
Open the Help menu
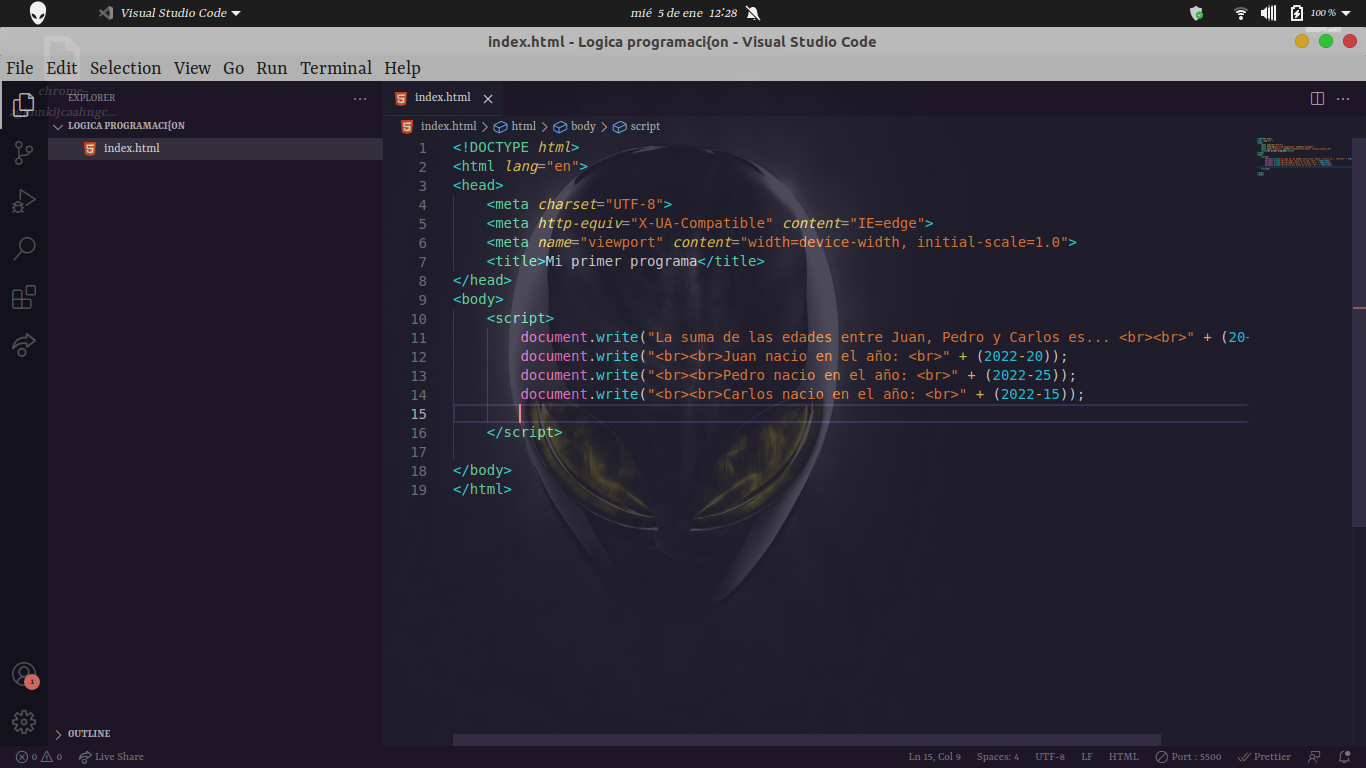(402, 68)
